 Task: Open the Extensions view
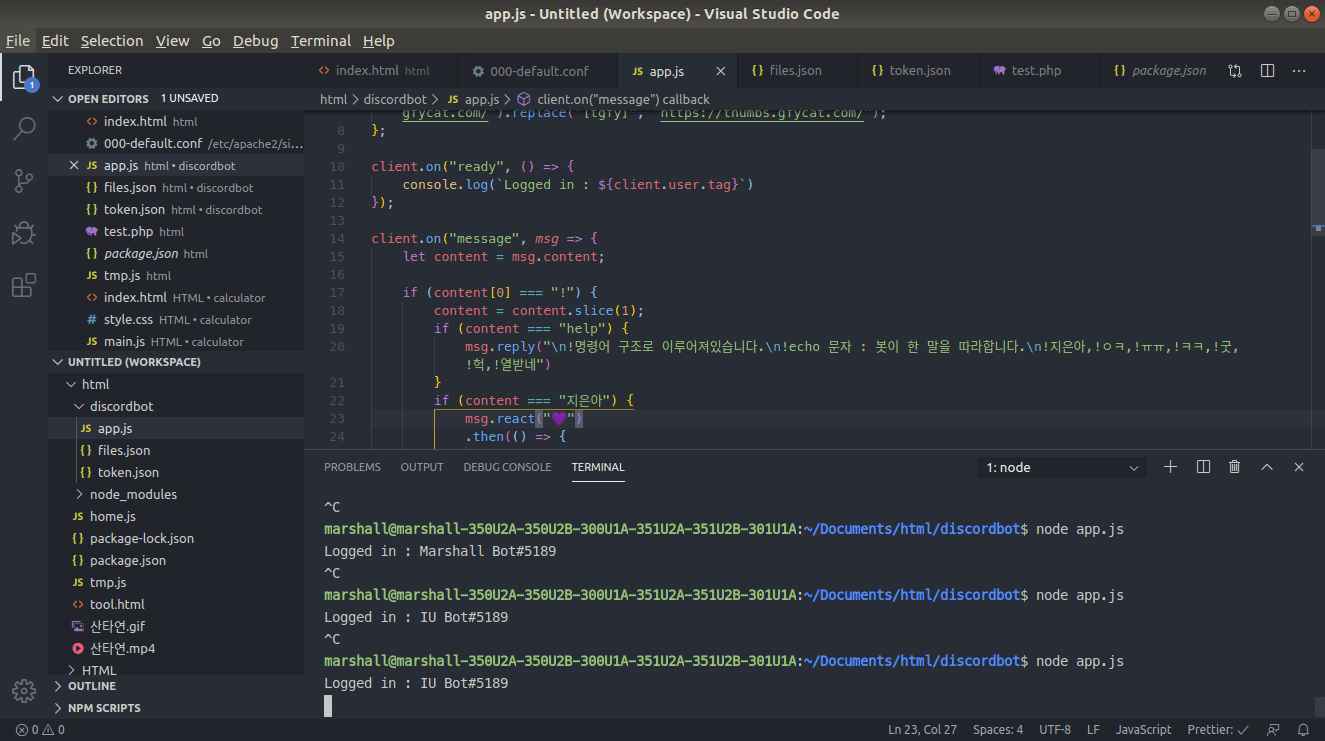24,286
